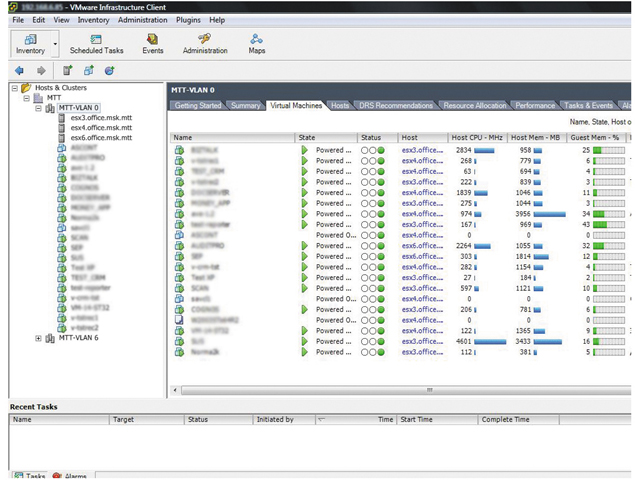
Task: Expand the MTT-VLAN 6 cluster node
Action: (x=38, y=338)
